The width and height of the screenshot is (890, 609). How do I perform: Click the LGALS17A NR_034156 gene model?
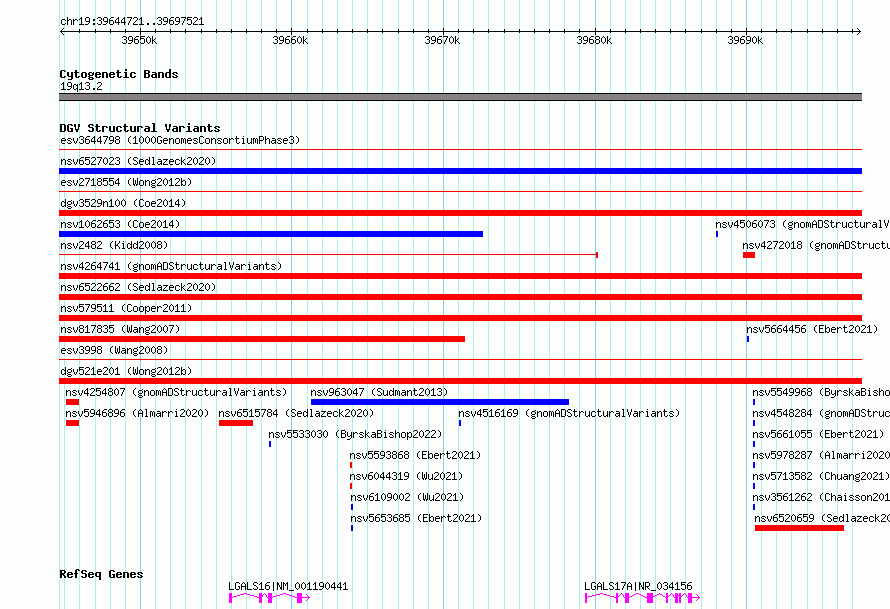pos(642,598)
